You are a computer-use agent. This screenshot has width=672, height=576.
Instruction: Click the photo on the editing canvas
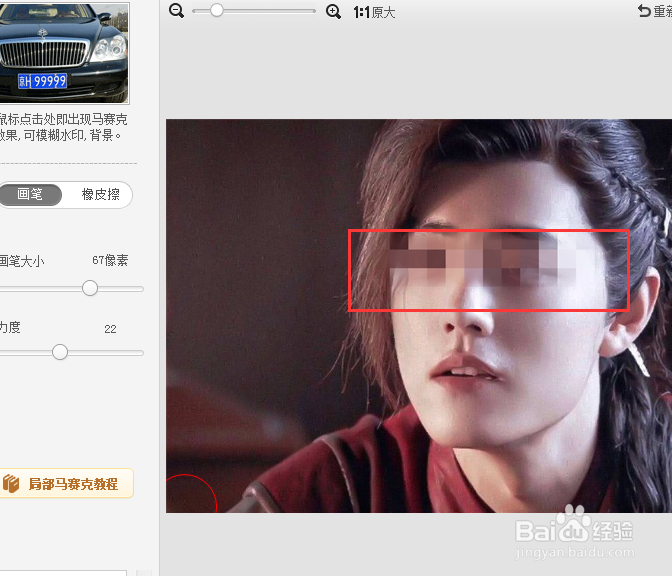[419, 315]
